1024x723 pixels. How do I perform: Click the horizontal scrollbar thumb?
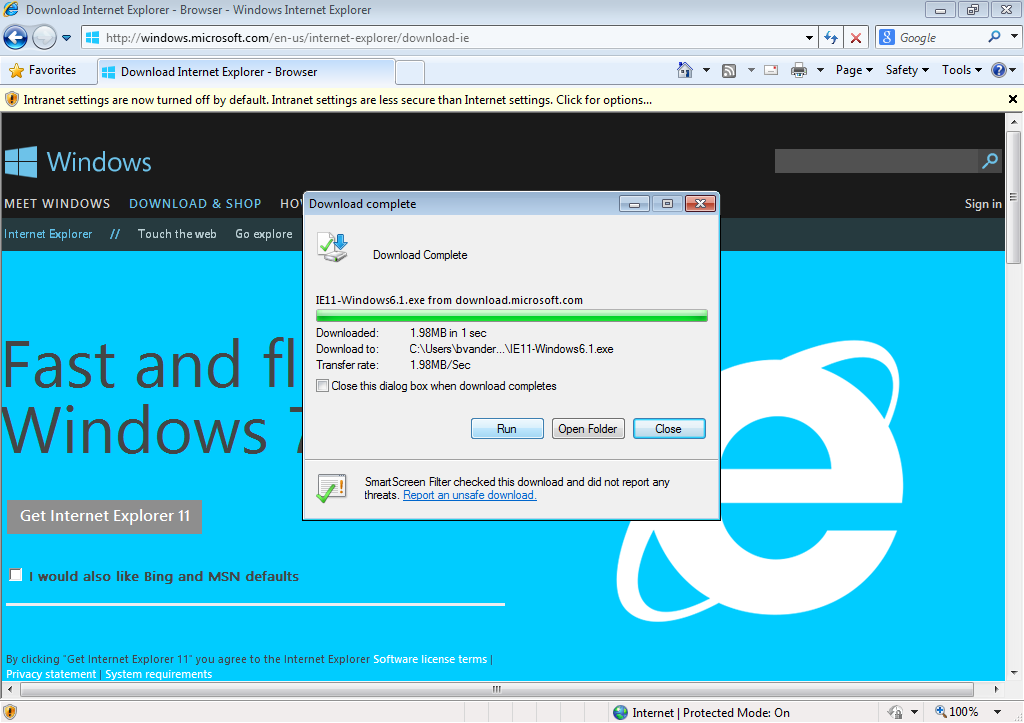coord(497,689)
